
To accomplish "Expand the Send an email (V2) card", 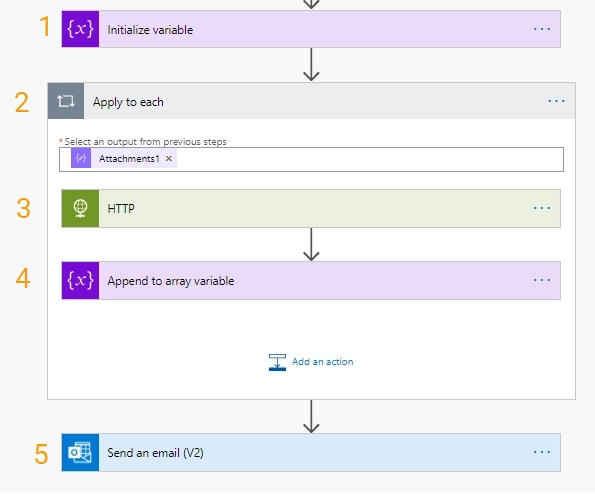I will tap(311, 452).
